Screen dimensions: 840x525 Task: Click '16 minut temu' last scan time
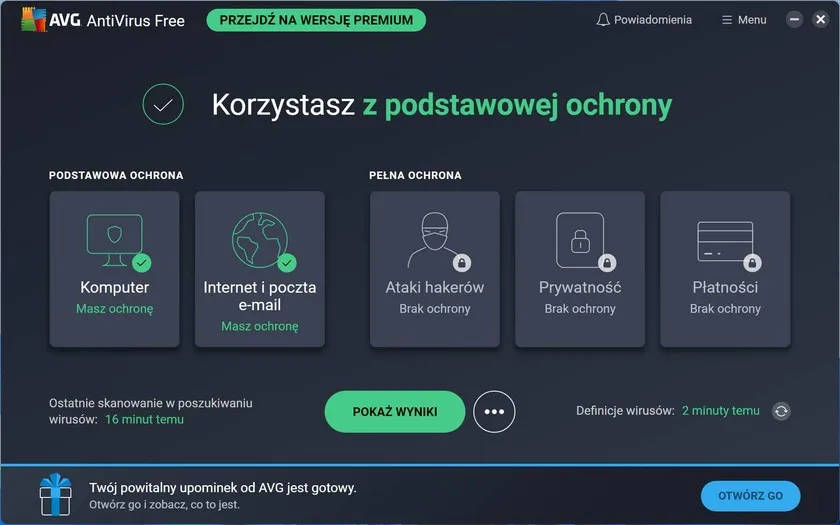[144, 419]
